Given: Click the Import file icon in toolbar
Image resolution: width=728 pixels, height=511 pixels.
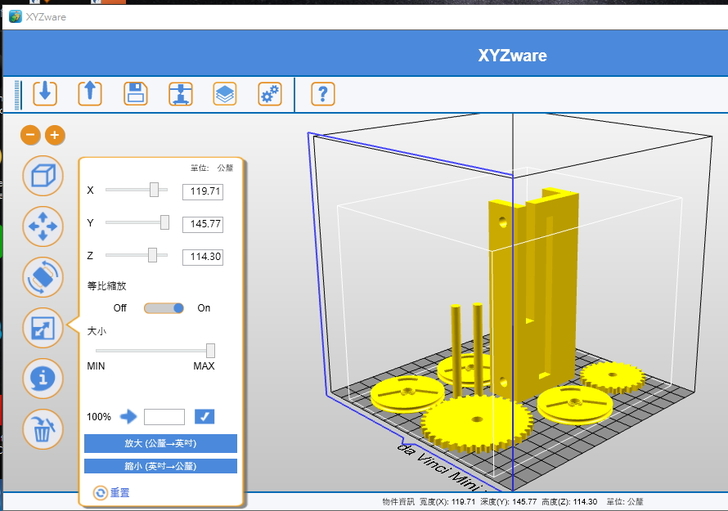Looking at the screenshot, I should tap(44, 93).
